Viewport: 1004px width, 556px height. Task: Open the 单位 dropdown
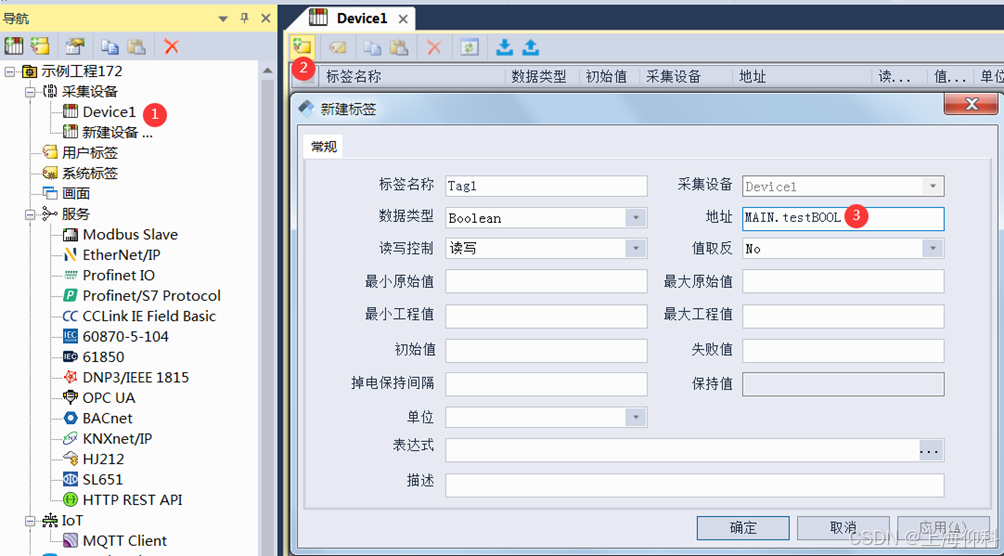tap(635, 417)
